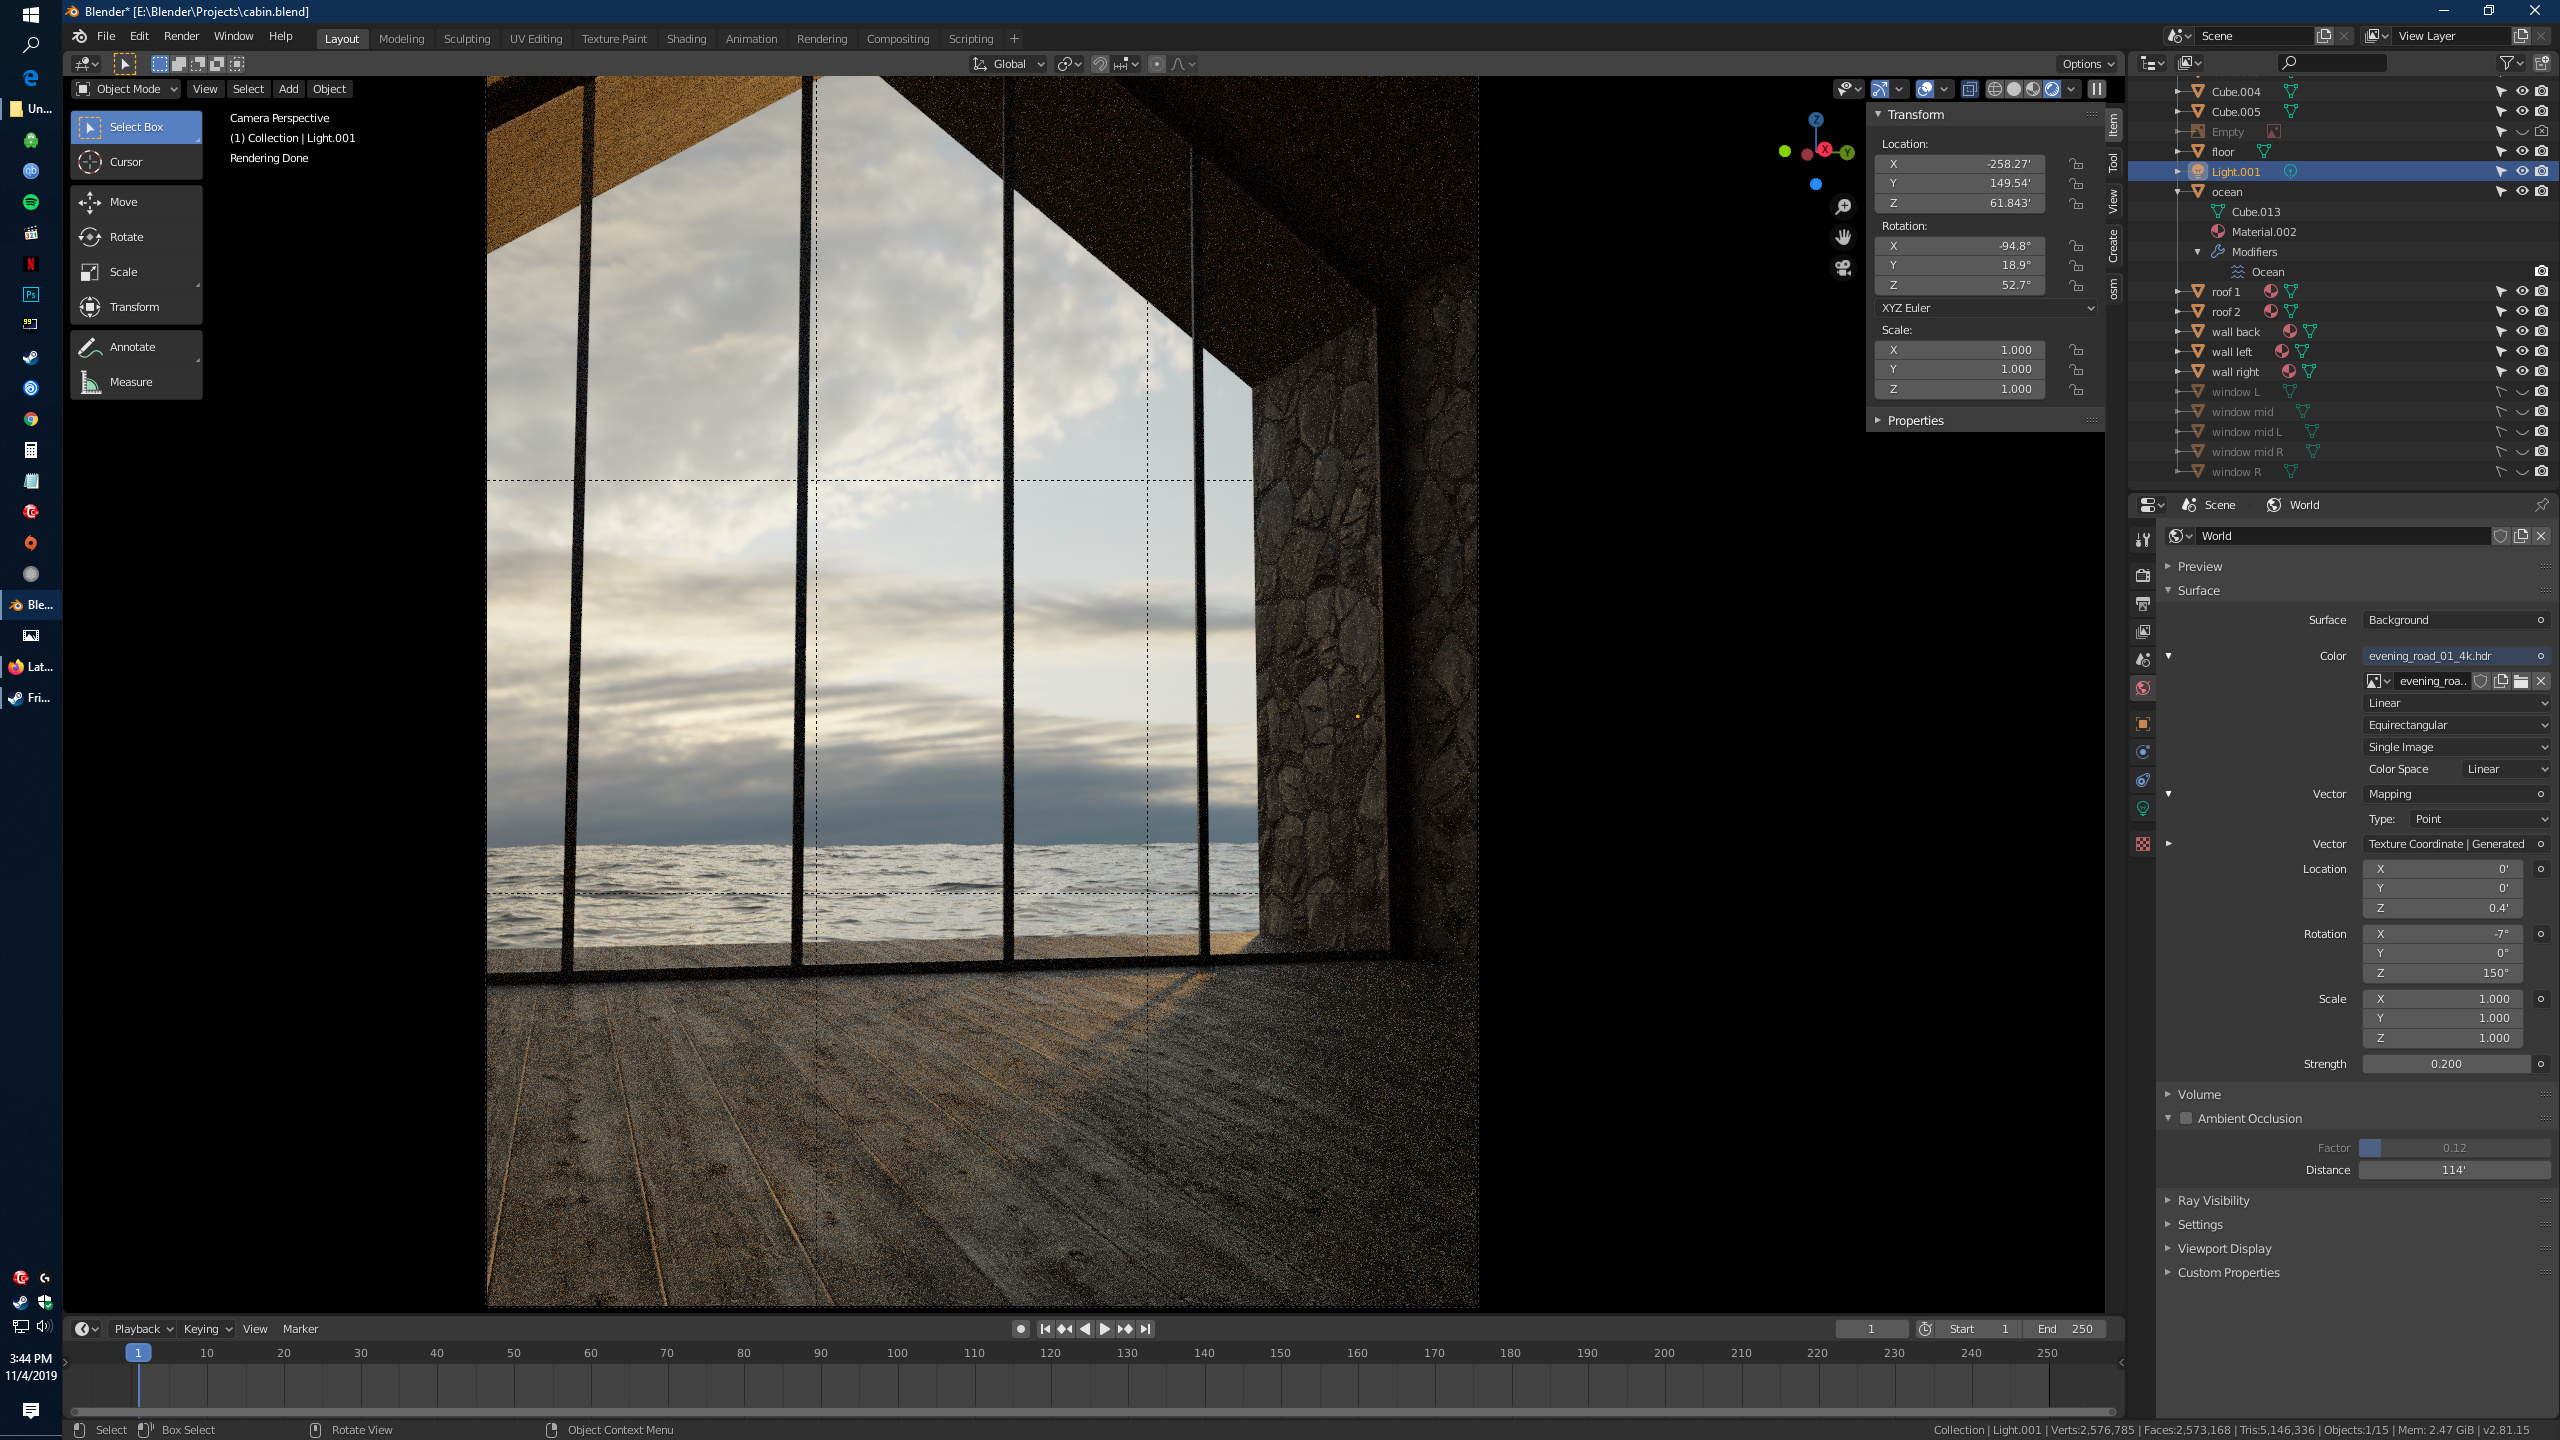This screenshot has height=1440, width=2560.
Task: Click the Options button in the header
Action: pyautogui.click(x=2086, y=63)
